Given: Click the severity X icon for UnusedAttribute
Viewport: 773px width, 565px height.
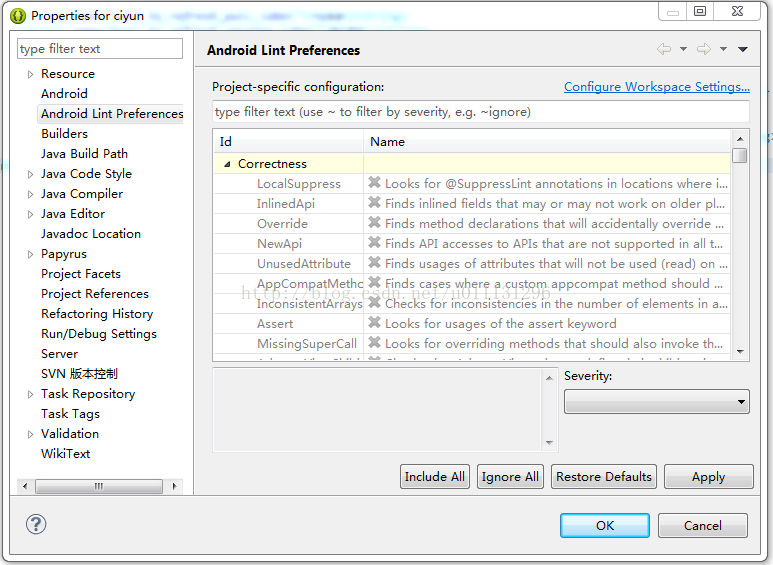Looking at the screenshot, I should [374, 263].
